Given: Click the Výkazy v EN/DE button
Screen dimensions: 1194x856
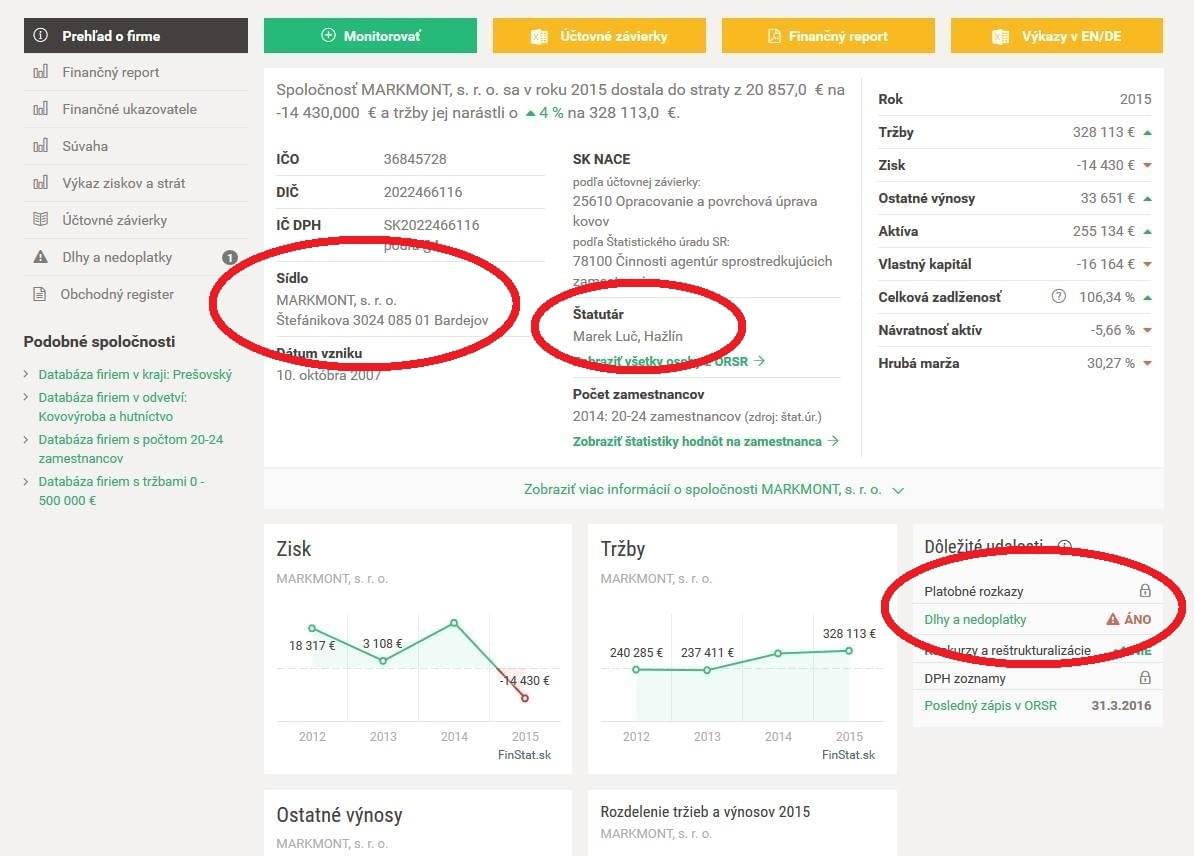Looking at the screenshot, I should pyautogui.click(x=1057, y=36).
